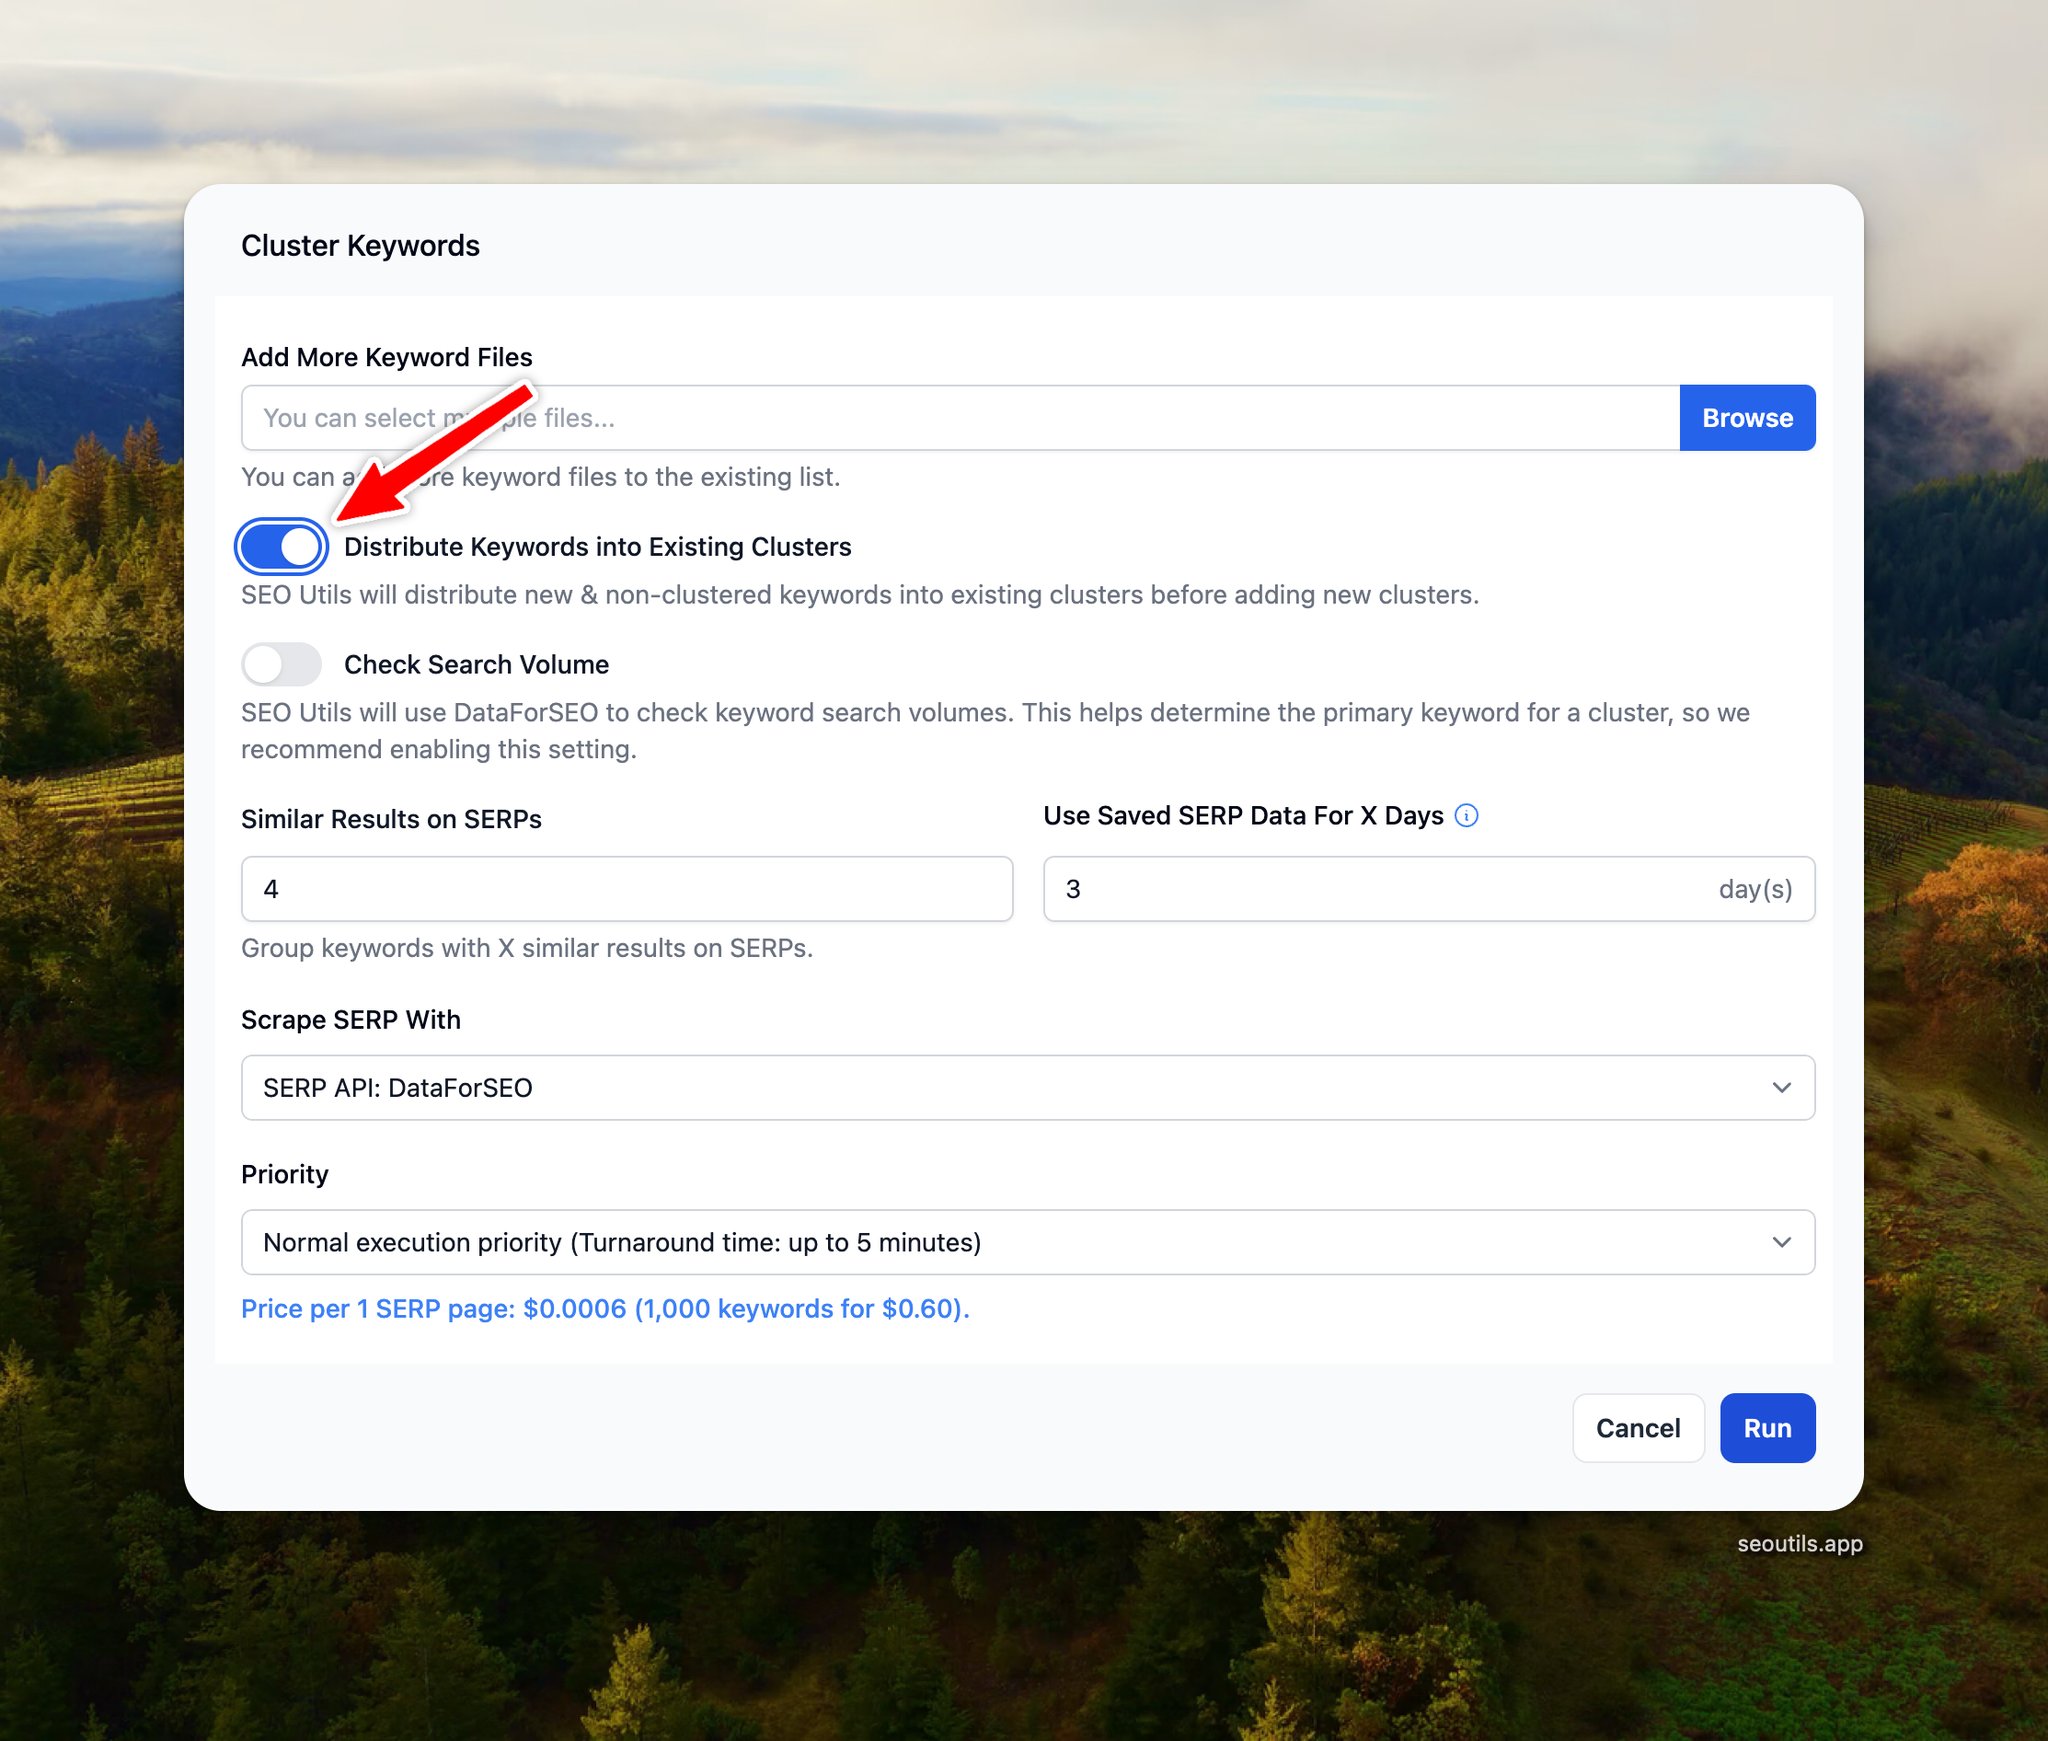The height and width of the screenshot is (1741, 2048).
Task: Click the Run button
Action: pyautogui.click(x=1766, y=1428)
